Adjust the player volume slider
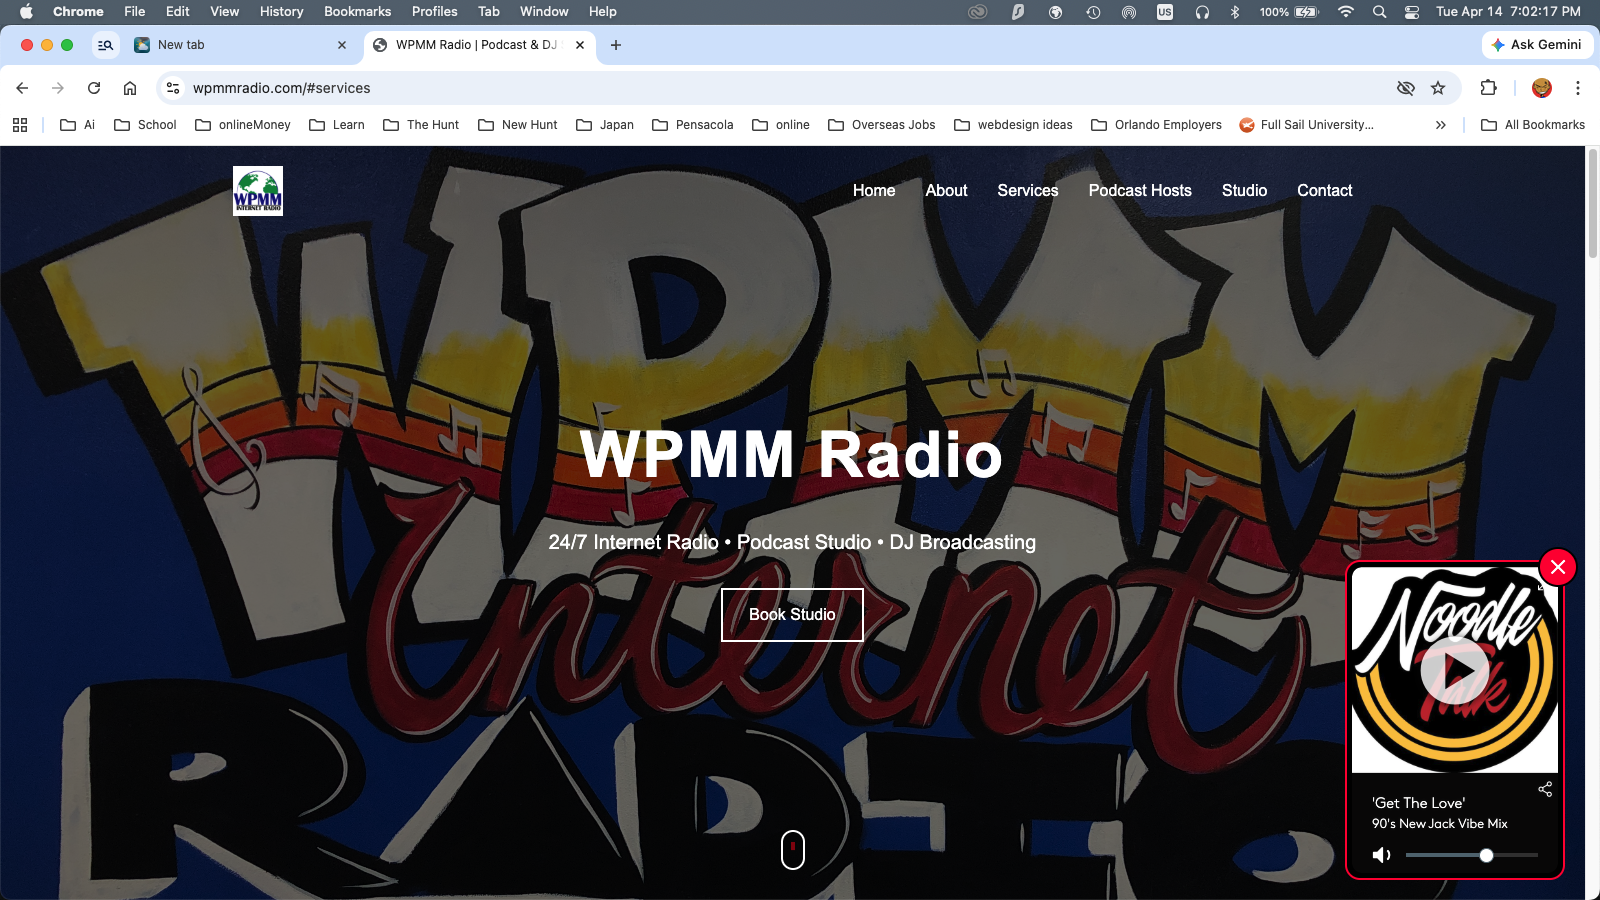 point(1472,855)
